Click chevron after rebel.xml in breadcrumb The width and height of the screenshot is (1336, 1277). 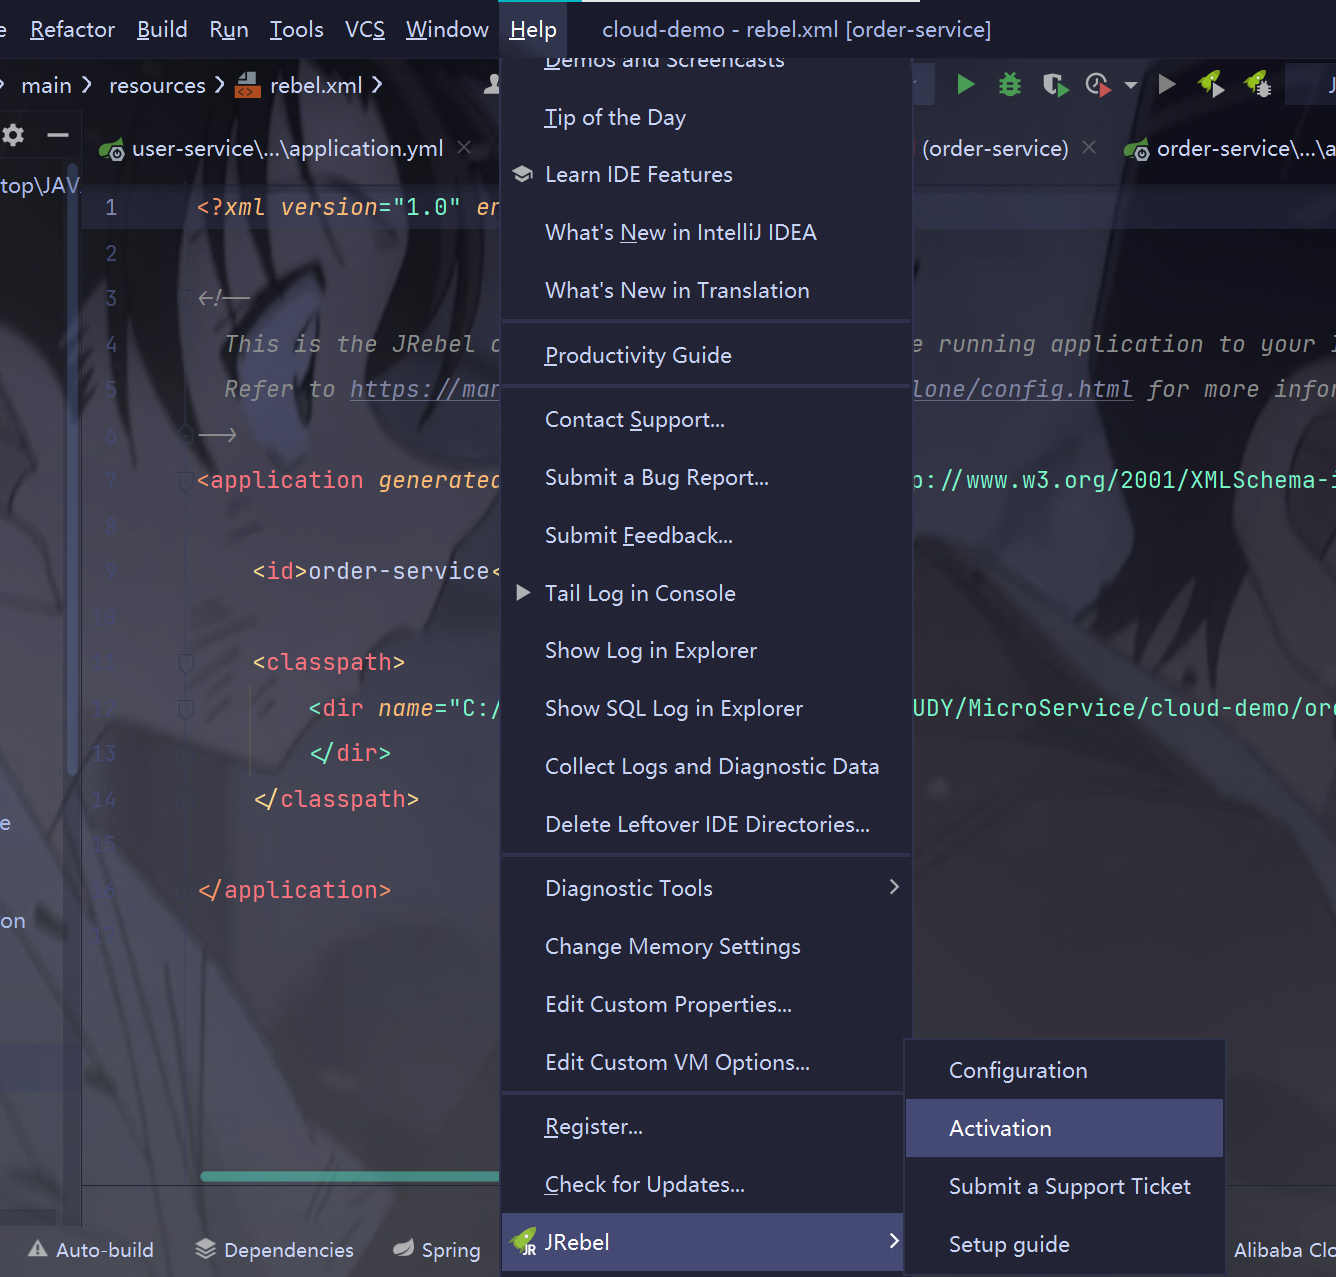point(376,85)
